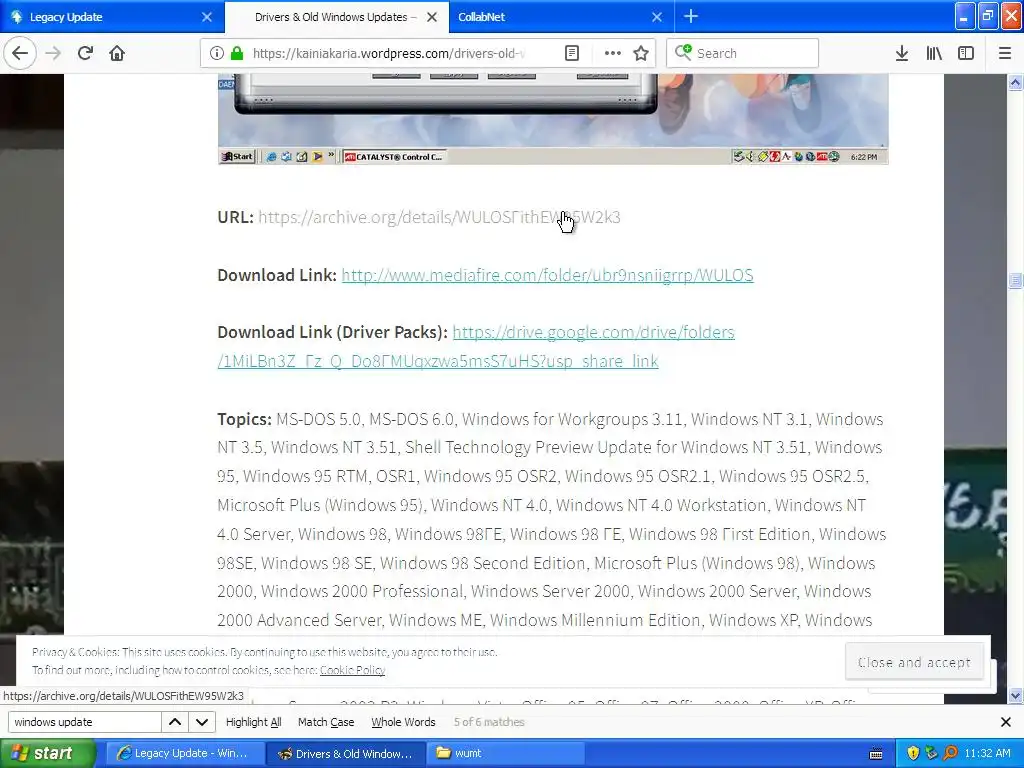Toggle Highlight All in find bar
This screenshot has height=768, width=1024.
pos(253,722)
